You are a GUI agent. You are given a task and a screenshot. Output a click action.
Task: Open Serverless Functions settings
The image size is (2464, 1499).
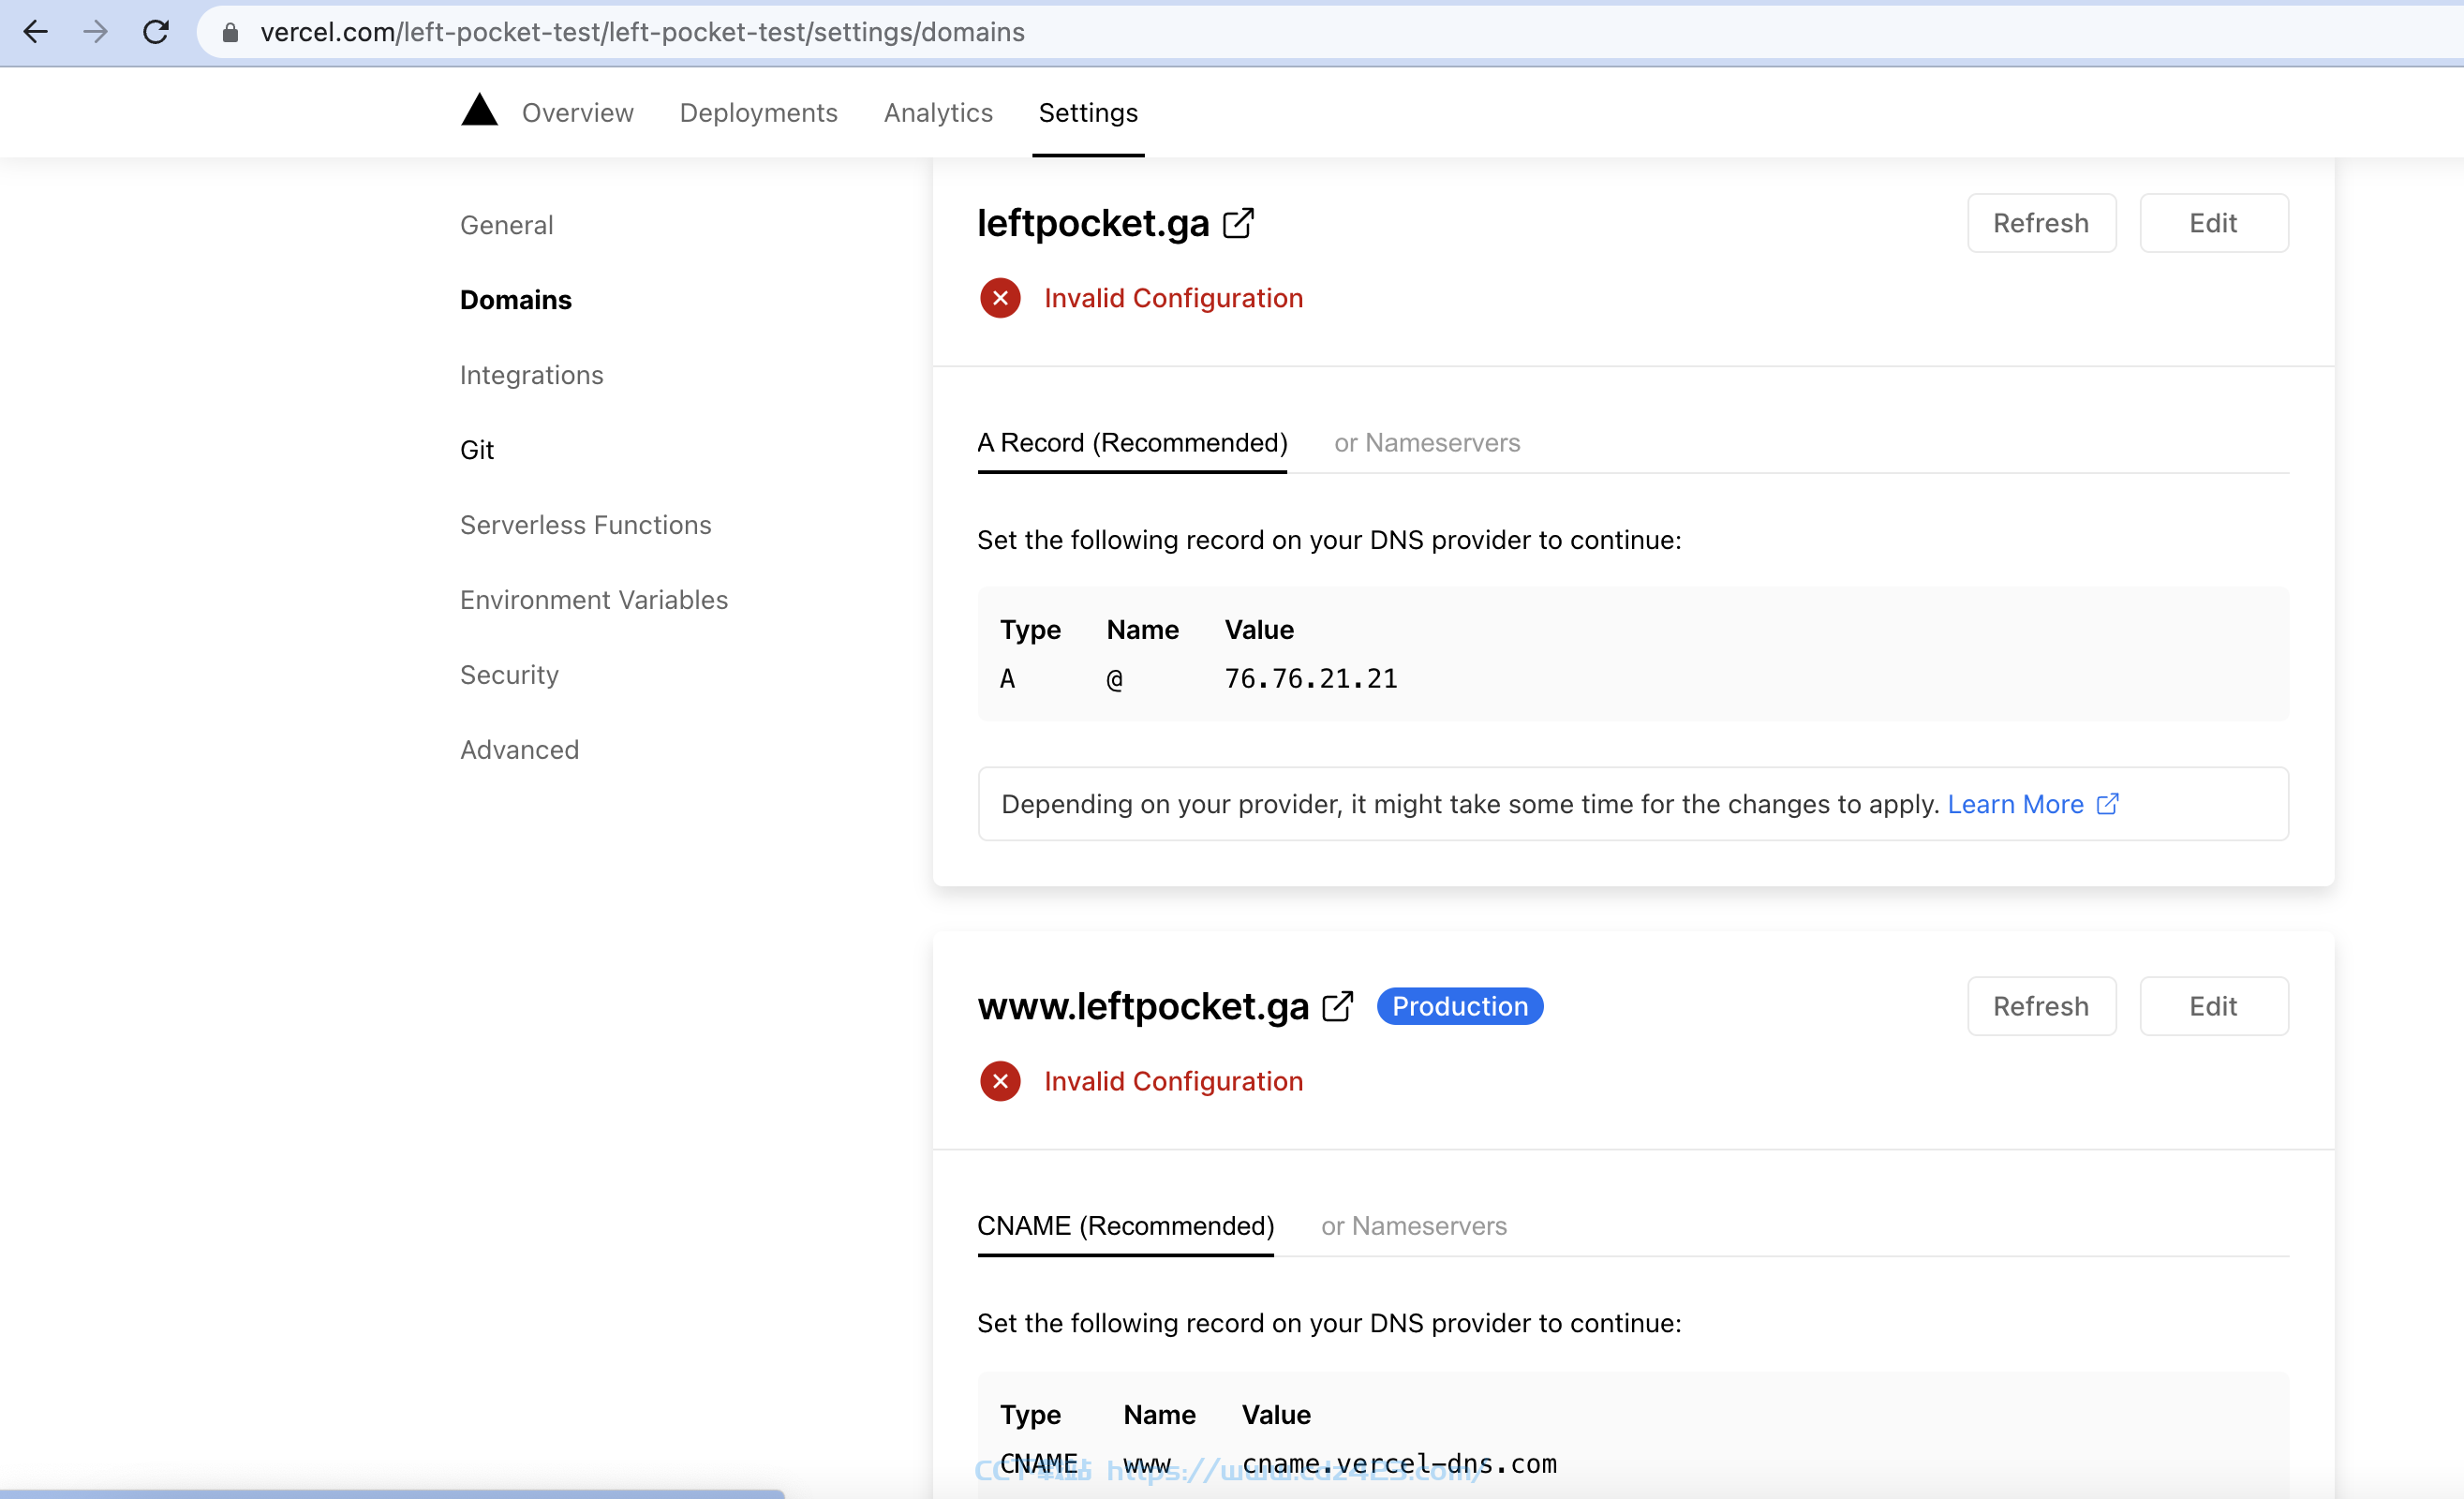[586, 525]
